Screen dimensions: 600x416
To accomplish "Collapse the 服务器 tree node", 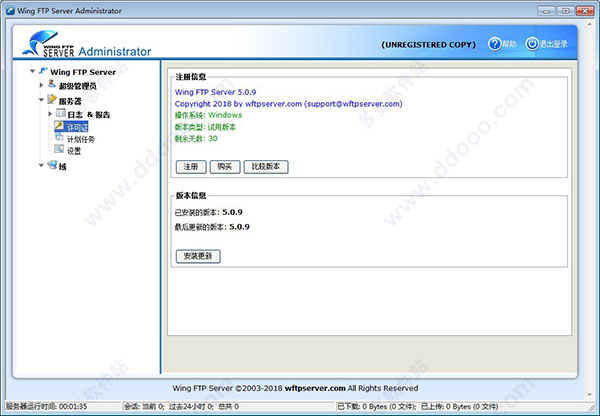I will (x=41, y=100).
